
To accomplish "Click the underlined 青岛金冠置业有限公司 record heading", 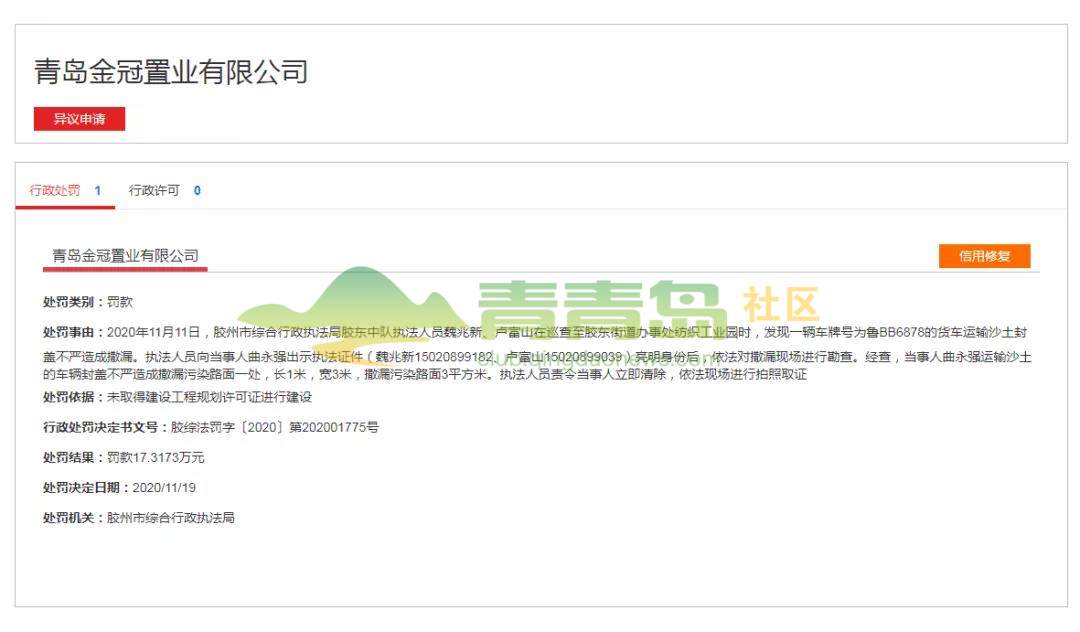I will pos(125,256).
